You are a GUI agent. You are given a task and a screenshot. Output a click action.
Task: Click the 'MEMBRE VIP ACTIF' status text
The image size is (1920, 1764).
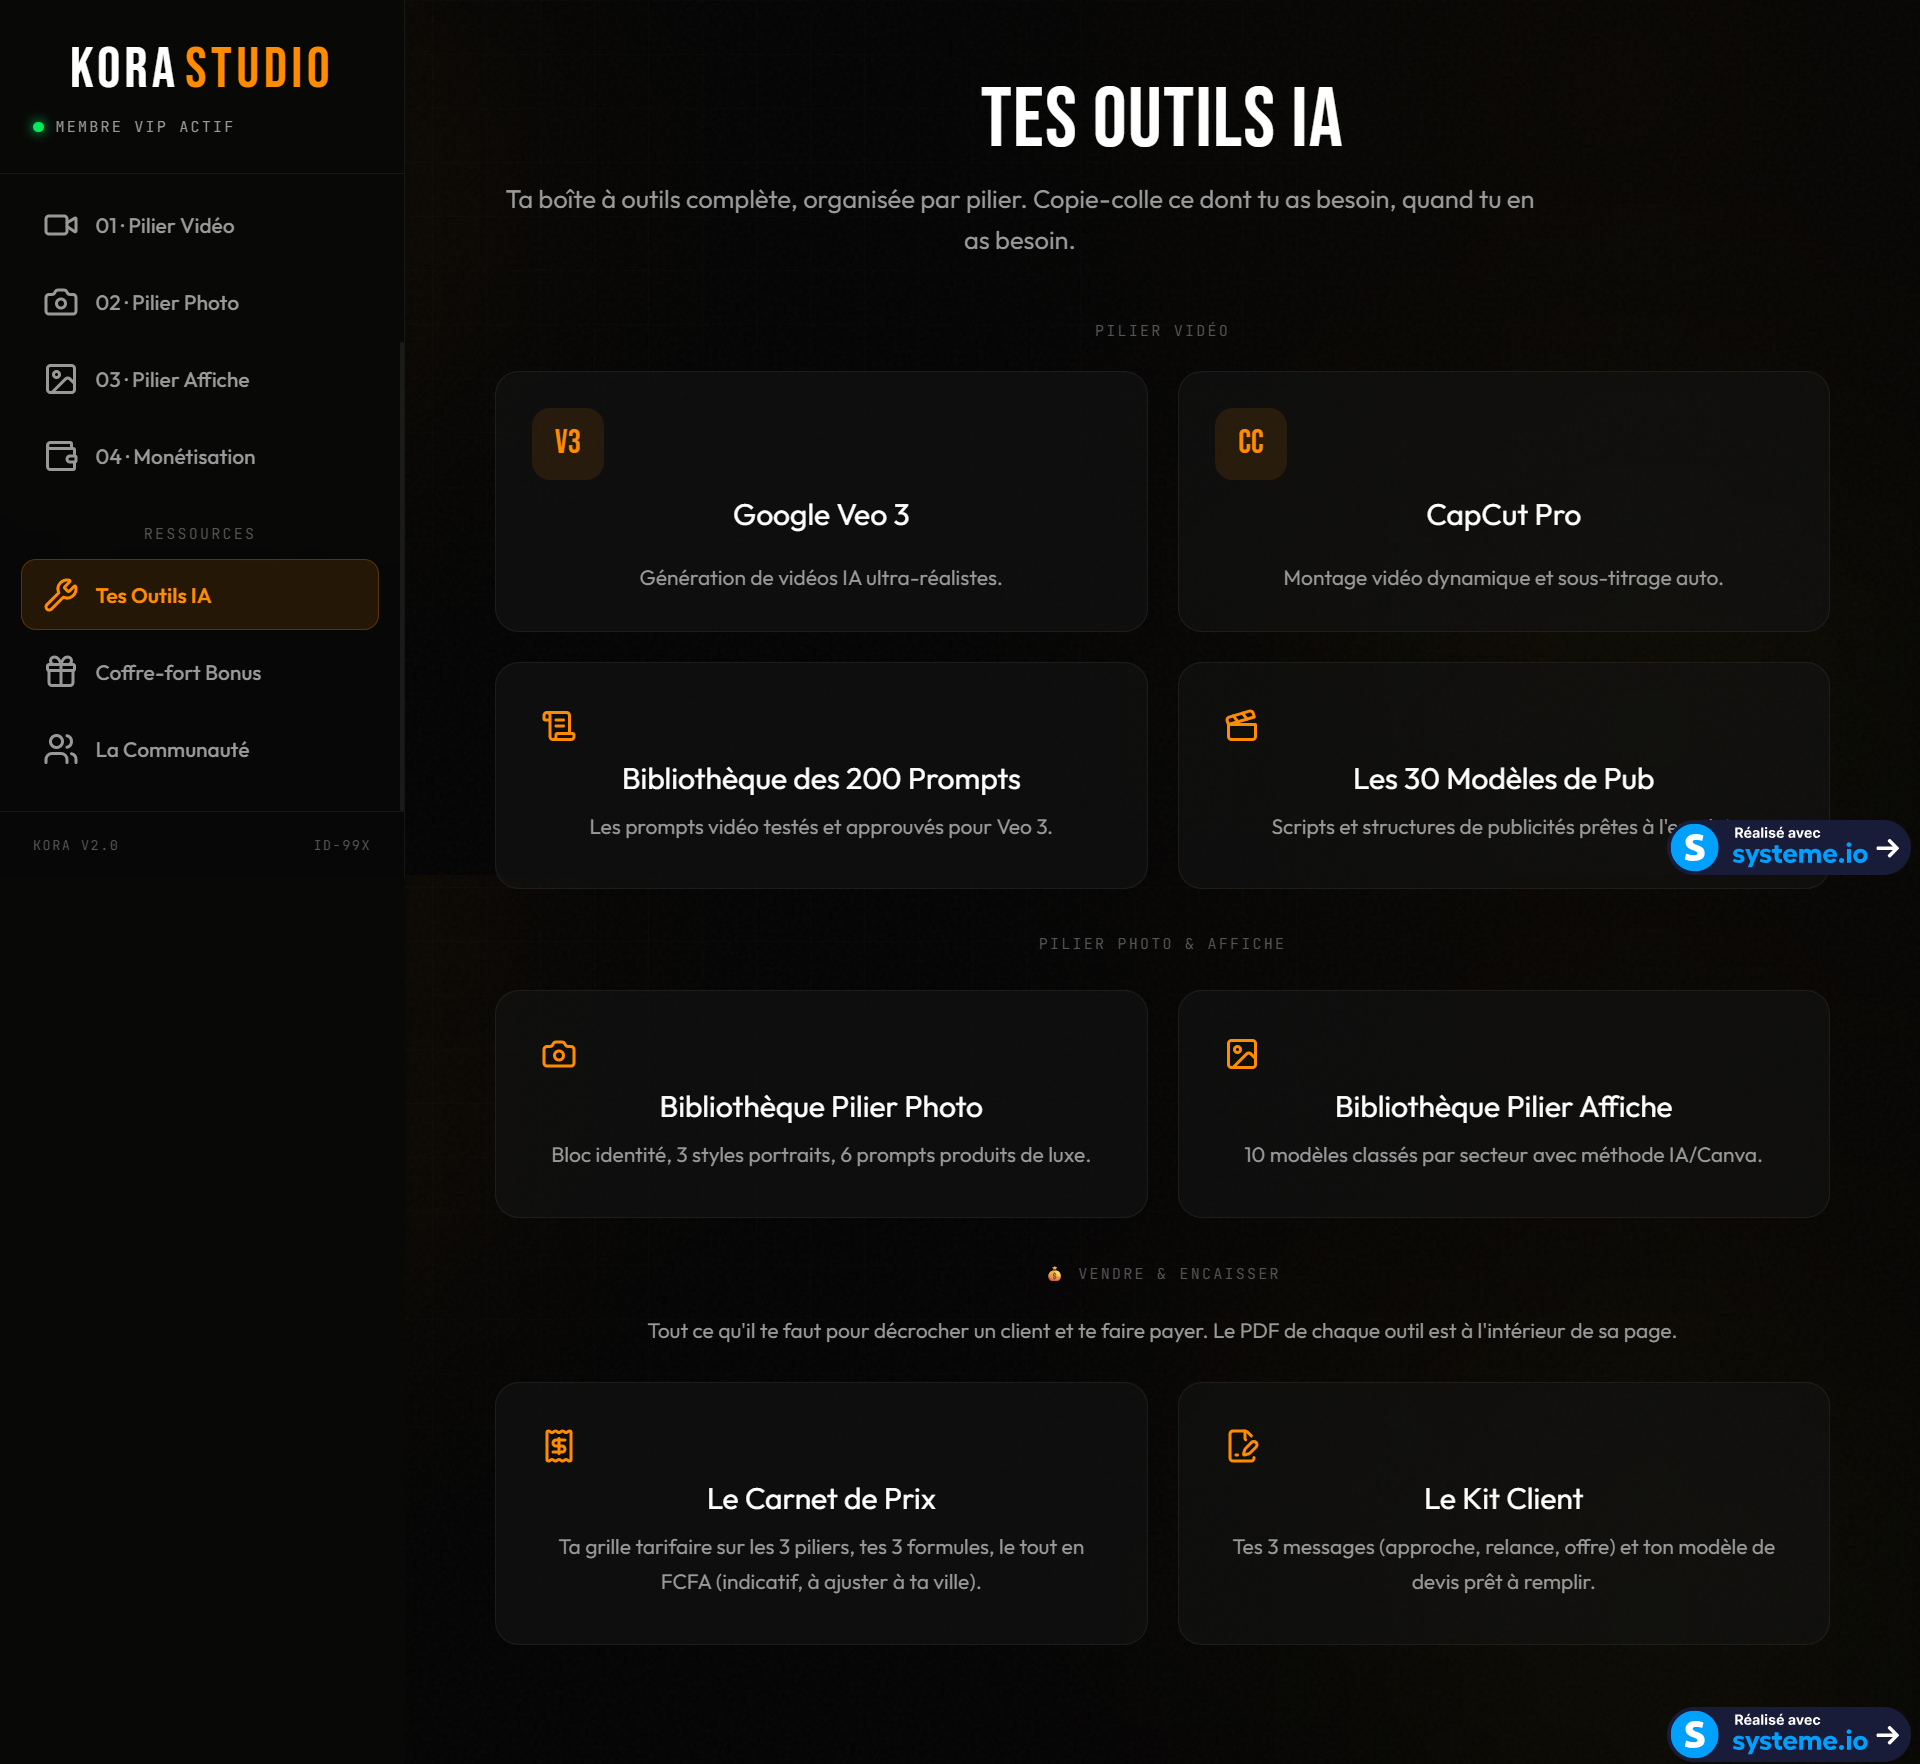click(145, 127)
